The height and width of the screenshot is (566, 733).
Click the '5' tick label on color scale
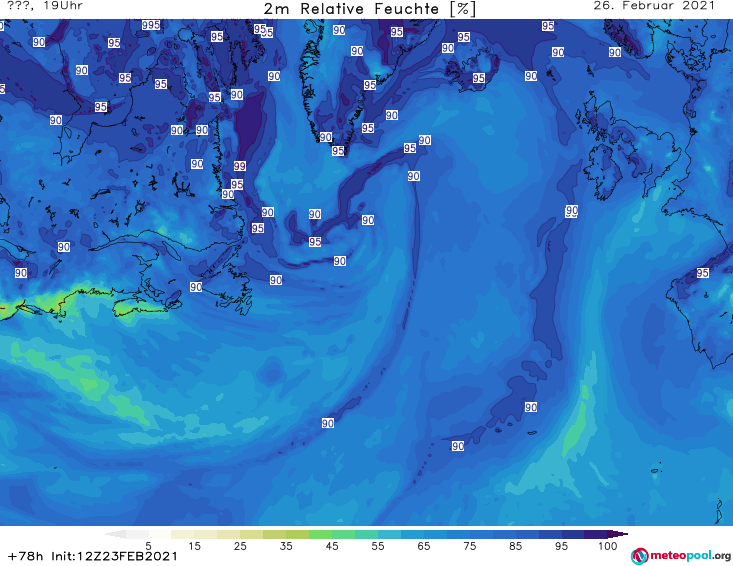(148, 546)
